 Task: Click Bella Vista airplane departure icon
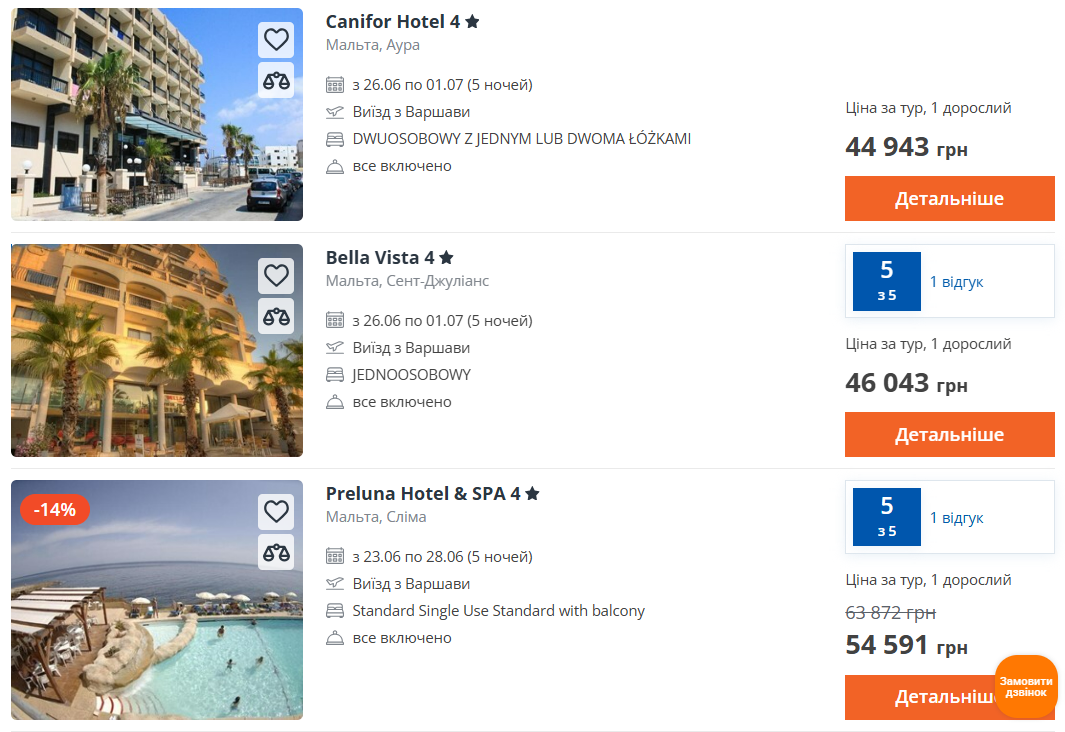point(335,348)
